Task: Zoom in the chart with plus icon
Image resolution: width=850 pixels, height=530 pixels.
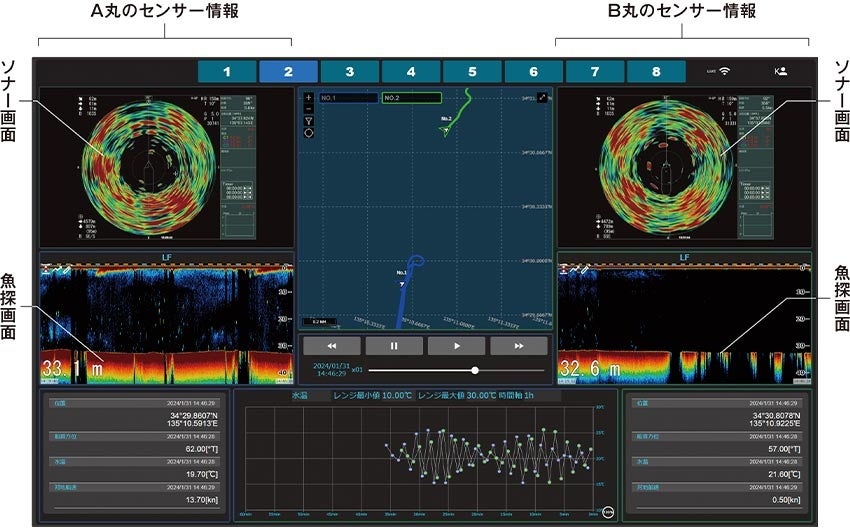Action: click(309, 98)
